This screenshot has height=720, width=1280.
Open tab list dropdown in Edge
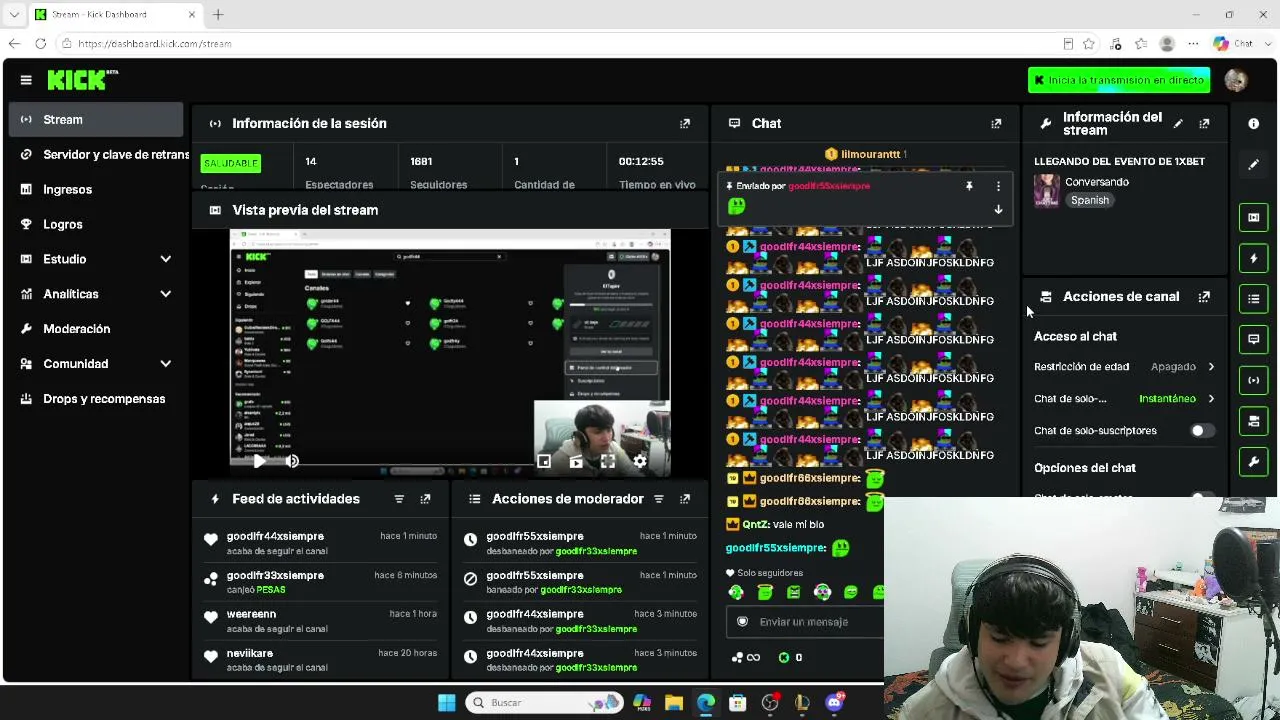(14, 15)
